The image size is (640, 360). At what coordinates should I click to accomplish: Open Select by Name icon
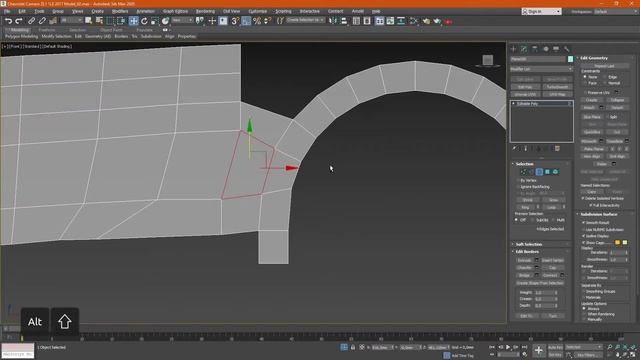pos(99,21)
